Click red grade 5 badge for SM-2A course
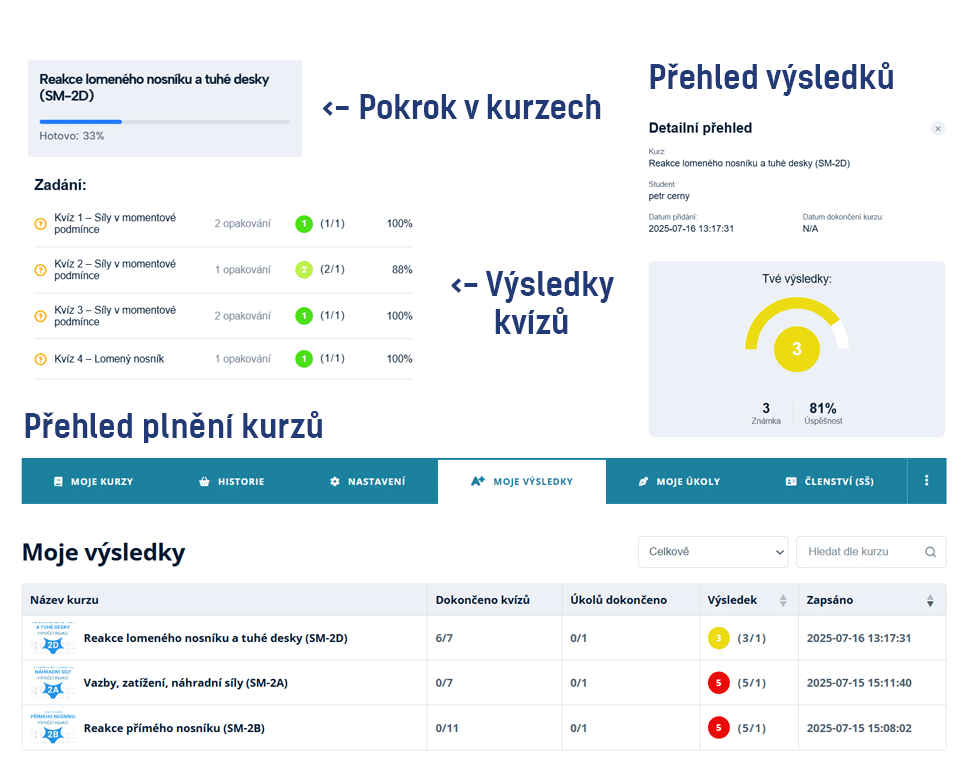This screenshot has width=980, height=780. click(718, 683)
